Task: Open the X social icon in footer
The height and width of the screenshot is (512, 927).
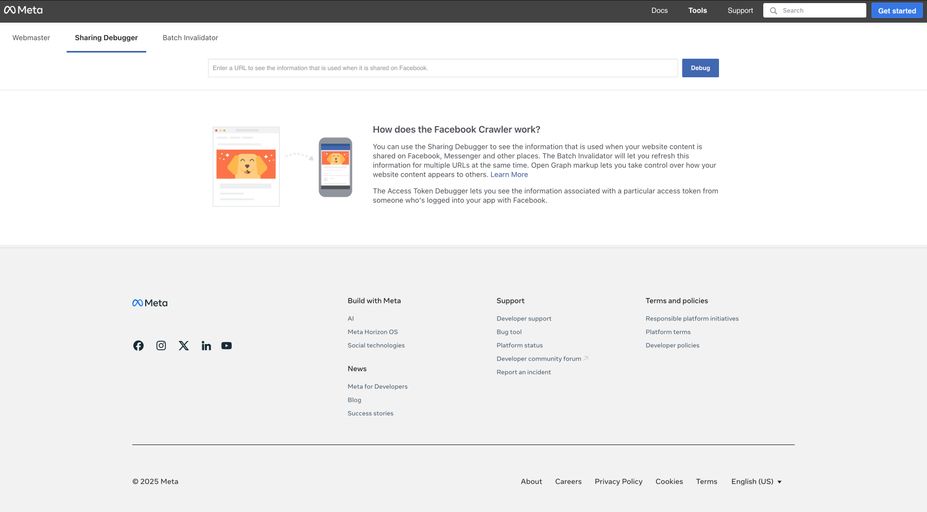Action: coord(183,346)
